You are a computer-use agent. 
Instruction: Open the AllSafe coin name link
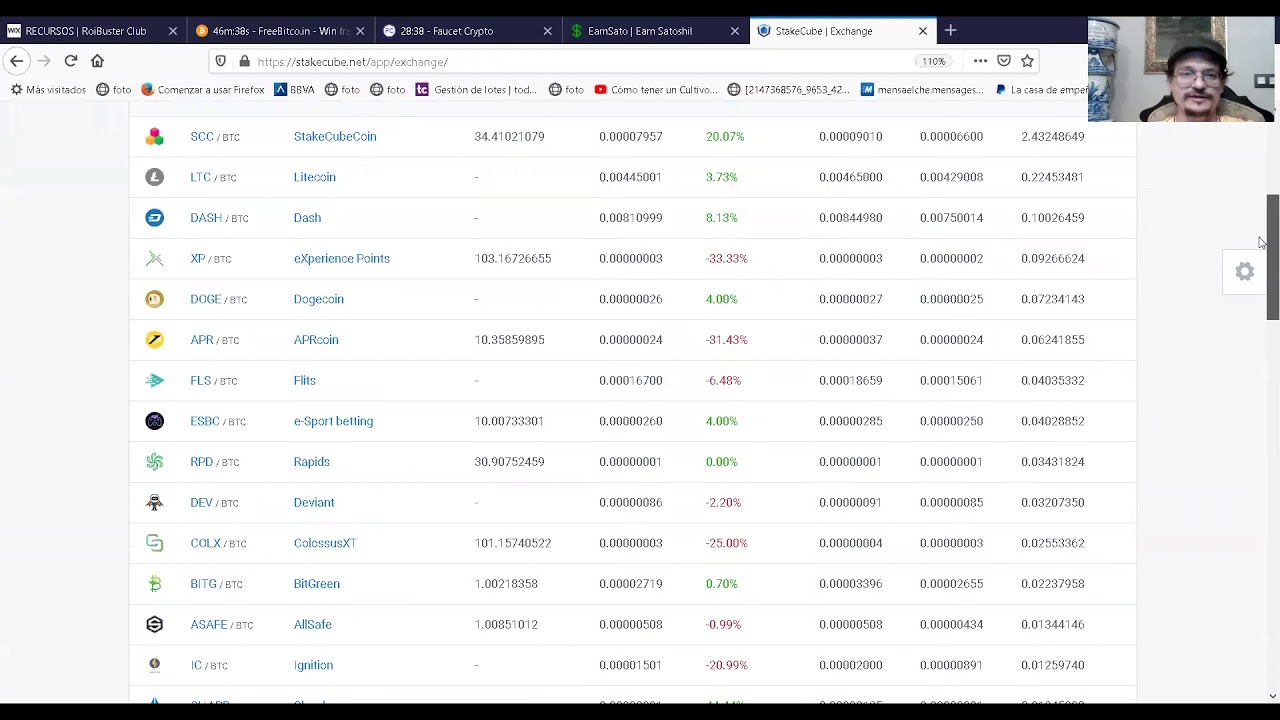(x=312, y=624)
